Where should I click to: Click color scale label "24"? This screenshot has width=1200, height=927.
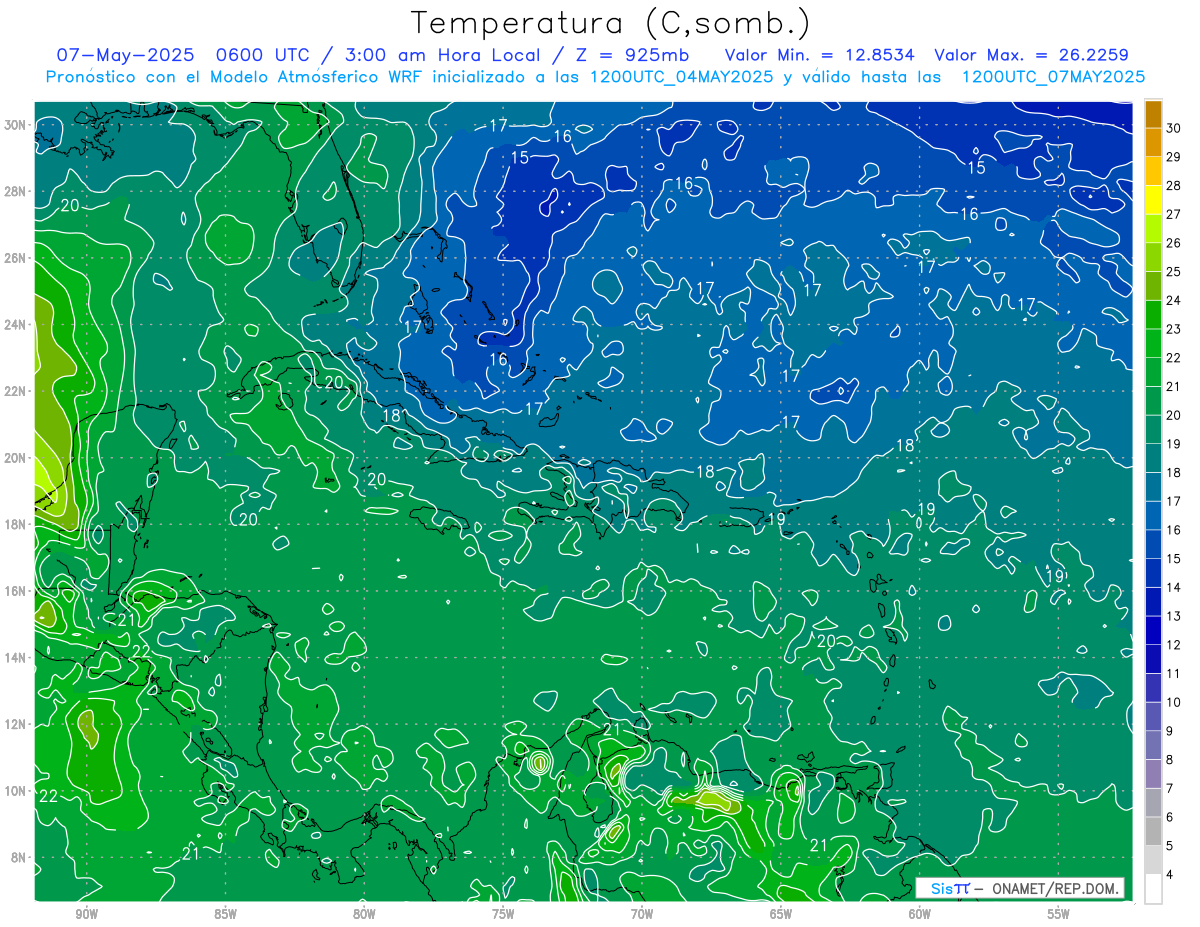click(1173, 300)
